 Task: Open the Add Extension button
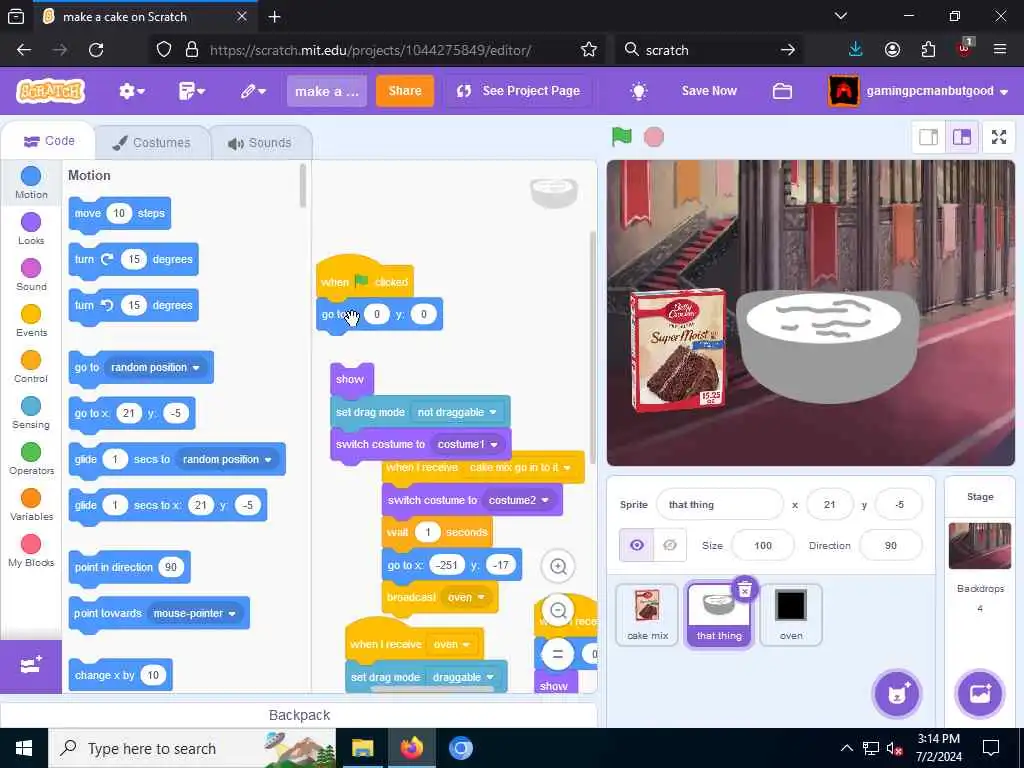tap(31, 666)
